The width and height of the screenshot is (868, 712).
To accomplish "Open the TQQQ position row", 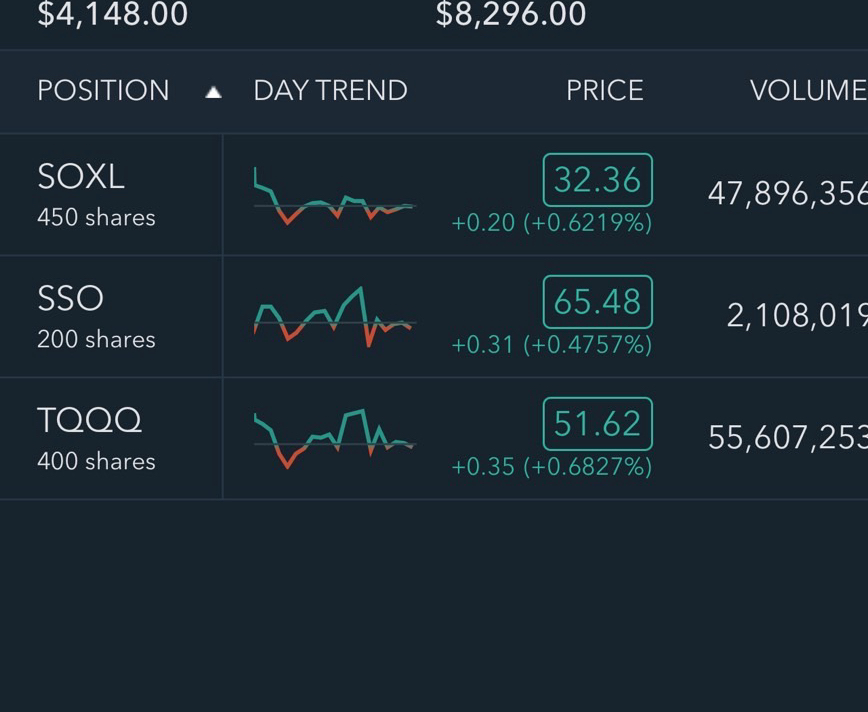I will pyautogui.click(x=434, y=438).
